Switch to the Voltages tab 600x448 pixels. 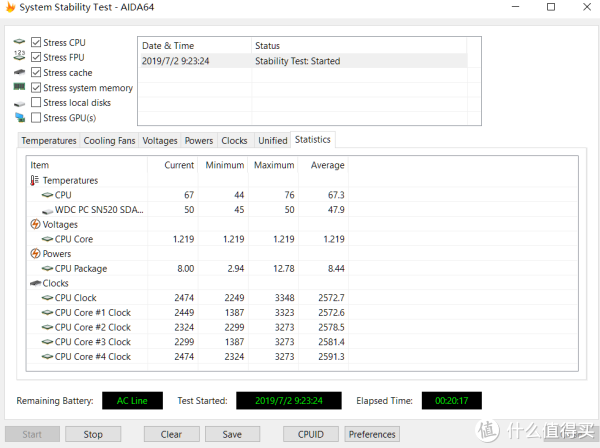click(160, 140)
